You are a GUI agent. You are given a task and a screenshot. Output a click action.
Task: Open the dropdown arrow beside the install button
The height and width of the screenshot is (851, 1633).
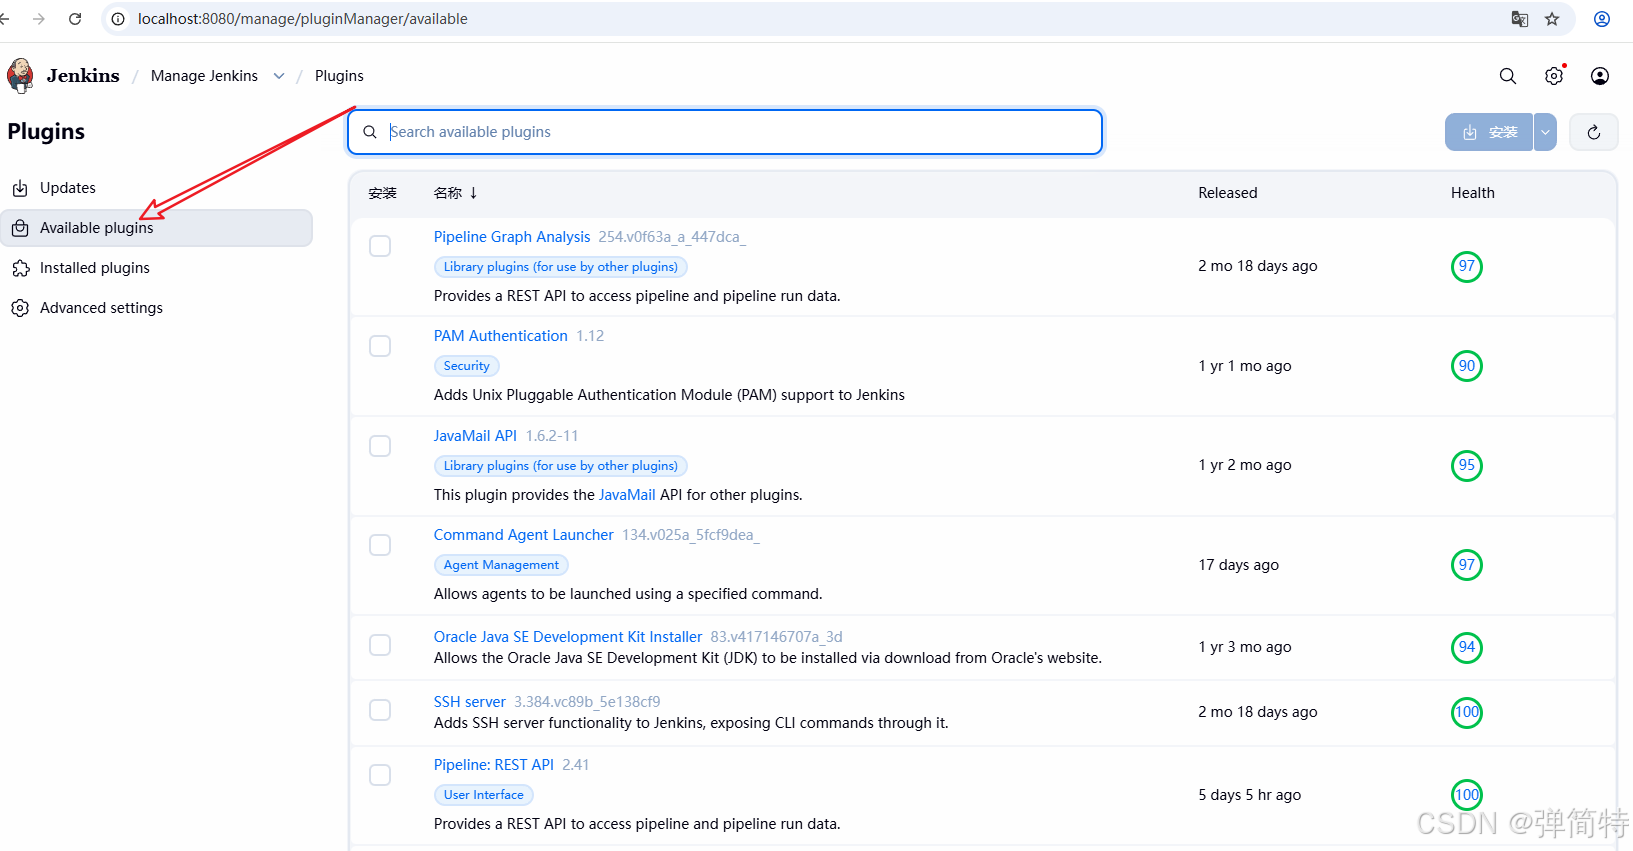coord(1545,132)
